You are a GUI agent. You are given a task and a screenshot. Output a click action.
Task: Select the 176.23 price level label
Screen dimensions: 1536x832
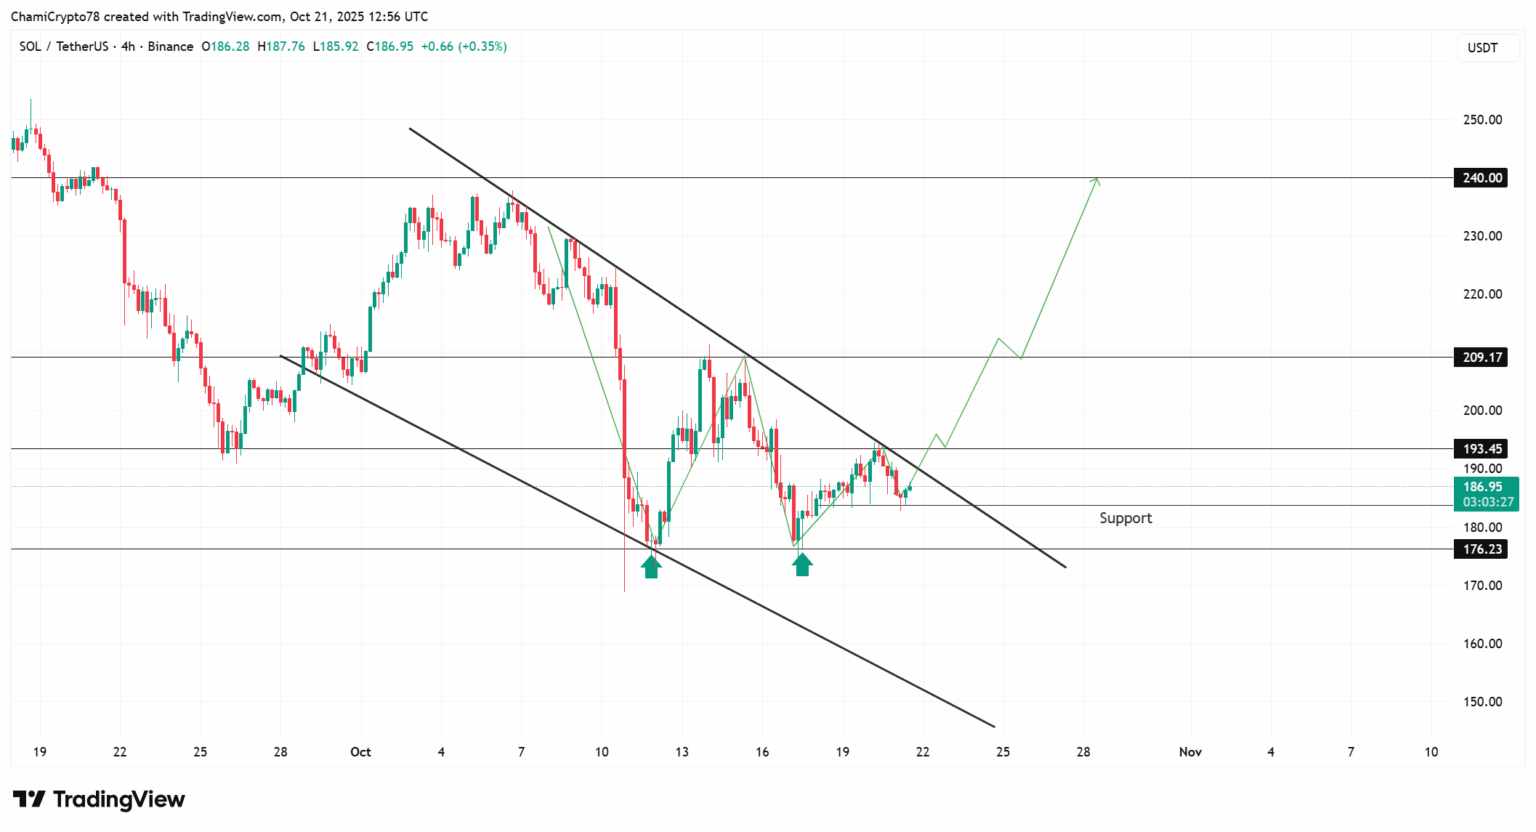point(1482,549)
